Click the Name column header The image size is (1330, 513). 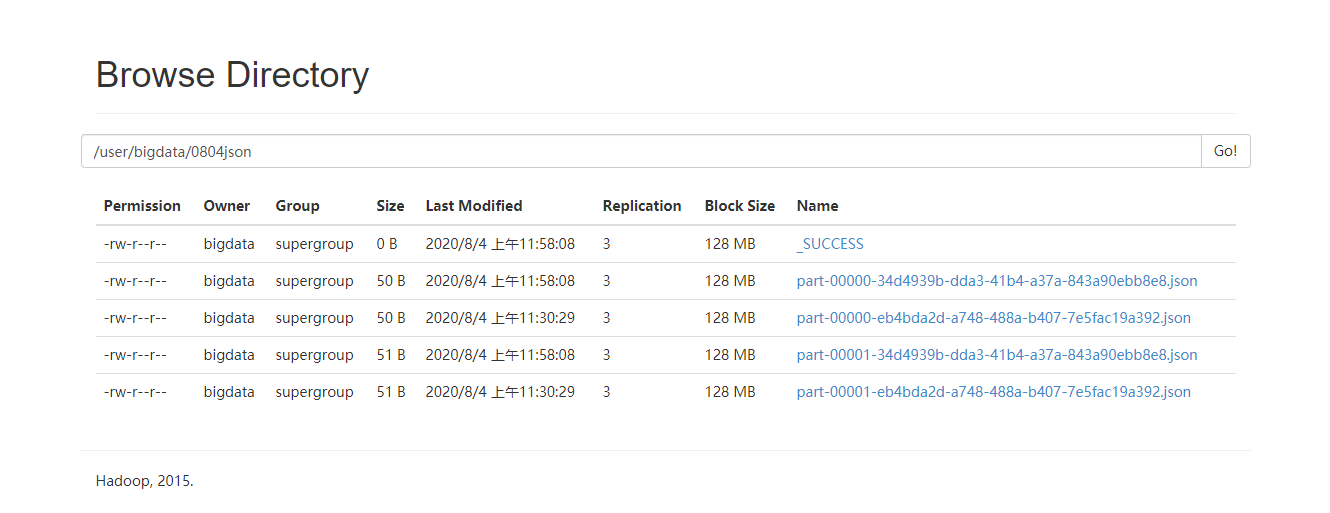818,206
